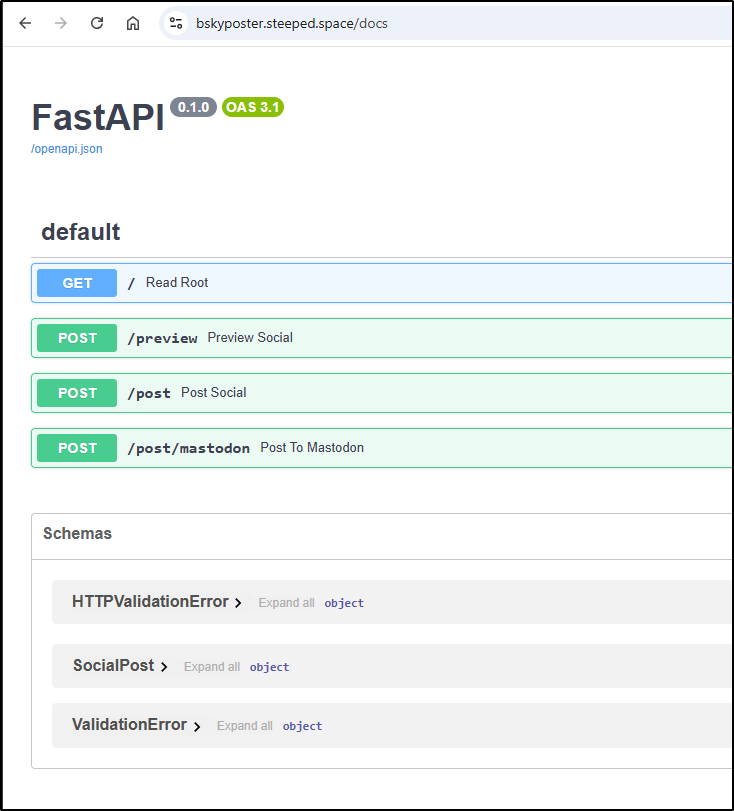Click the blue GET method badge
This screenshot has width=734, height=811.
77,283
